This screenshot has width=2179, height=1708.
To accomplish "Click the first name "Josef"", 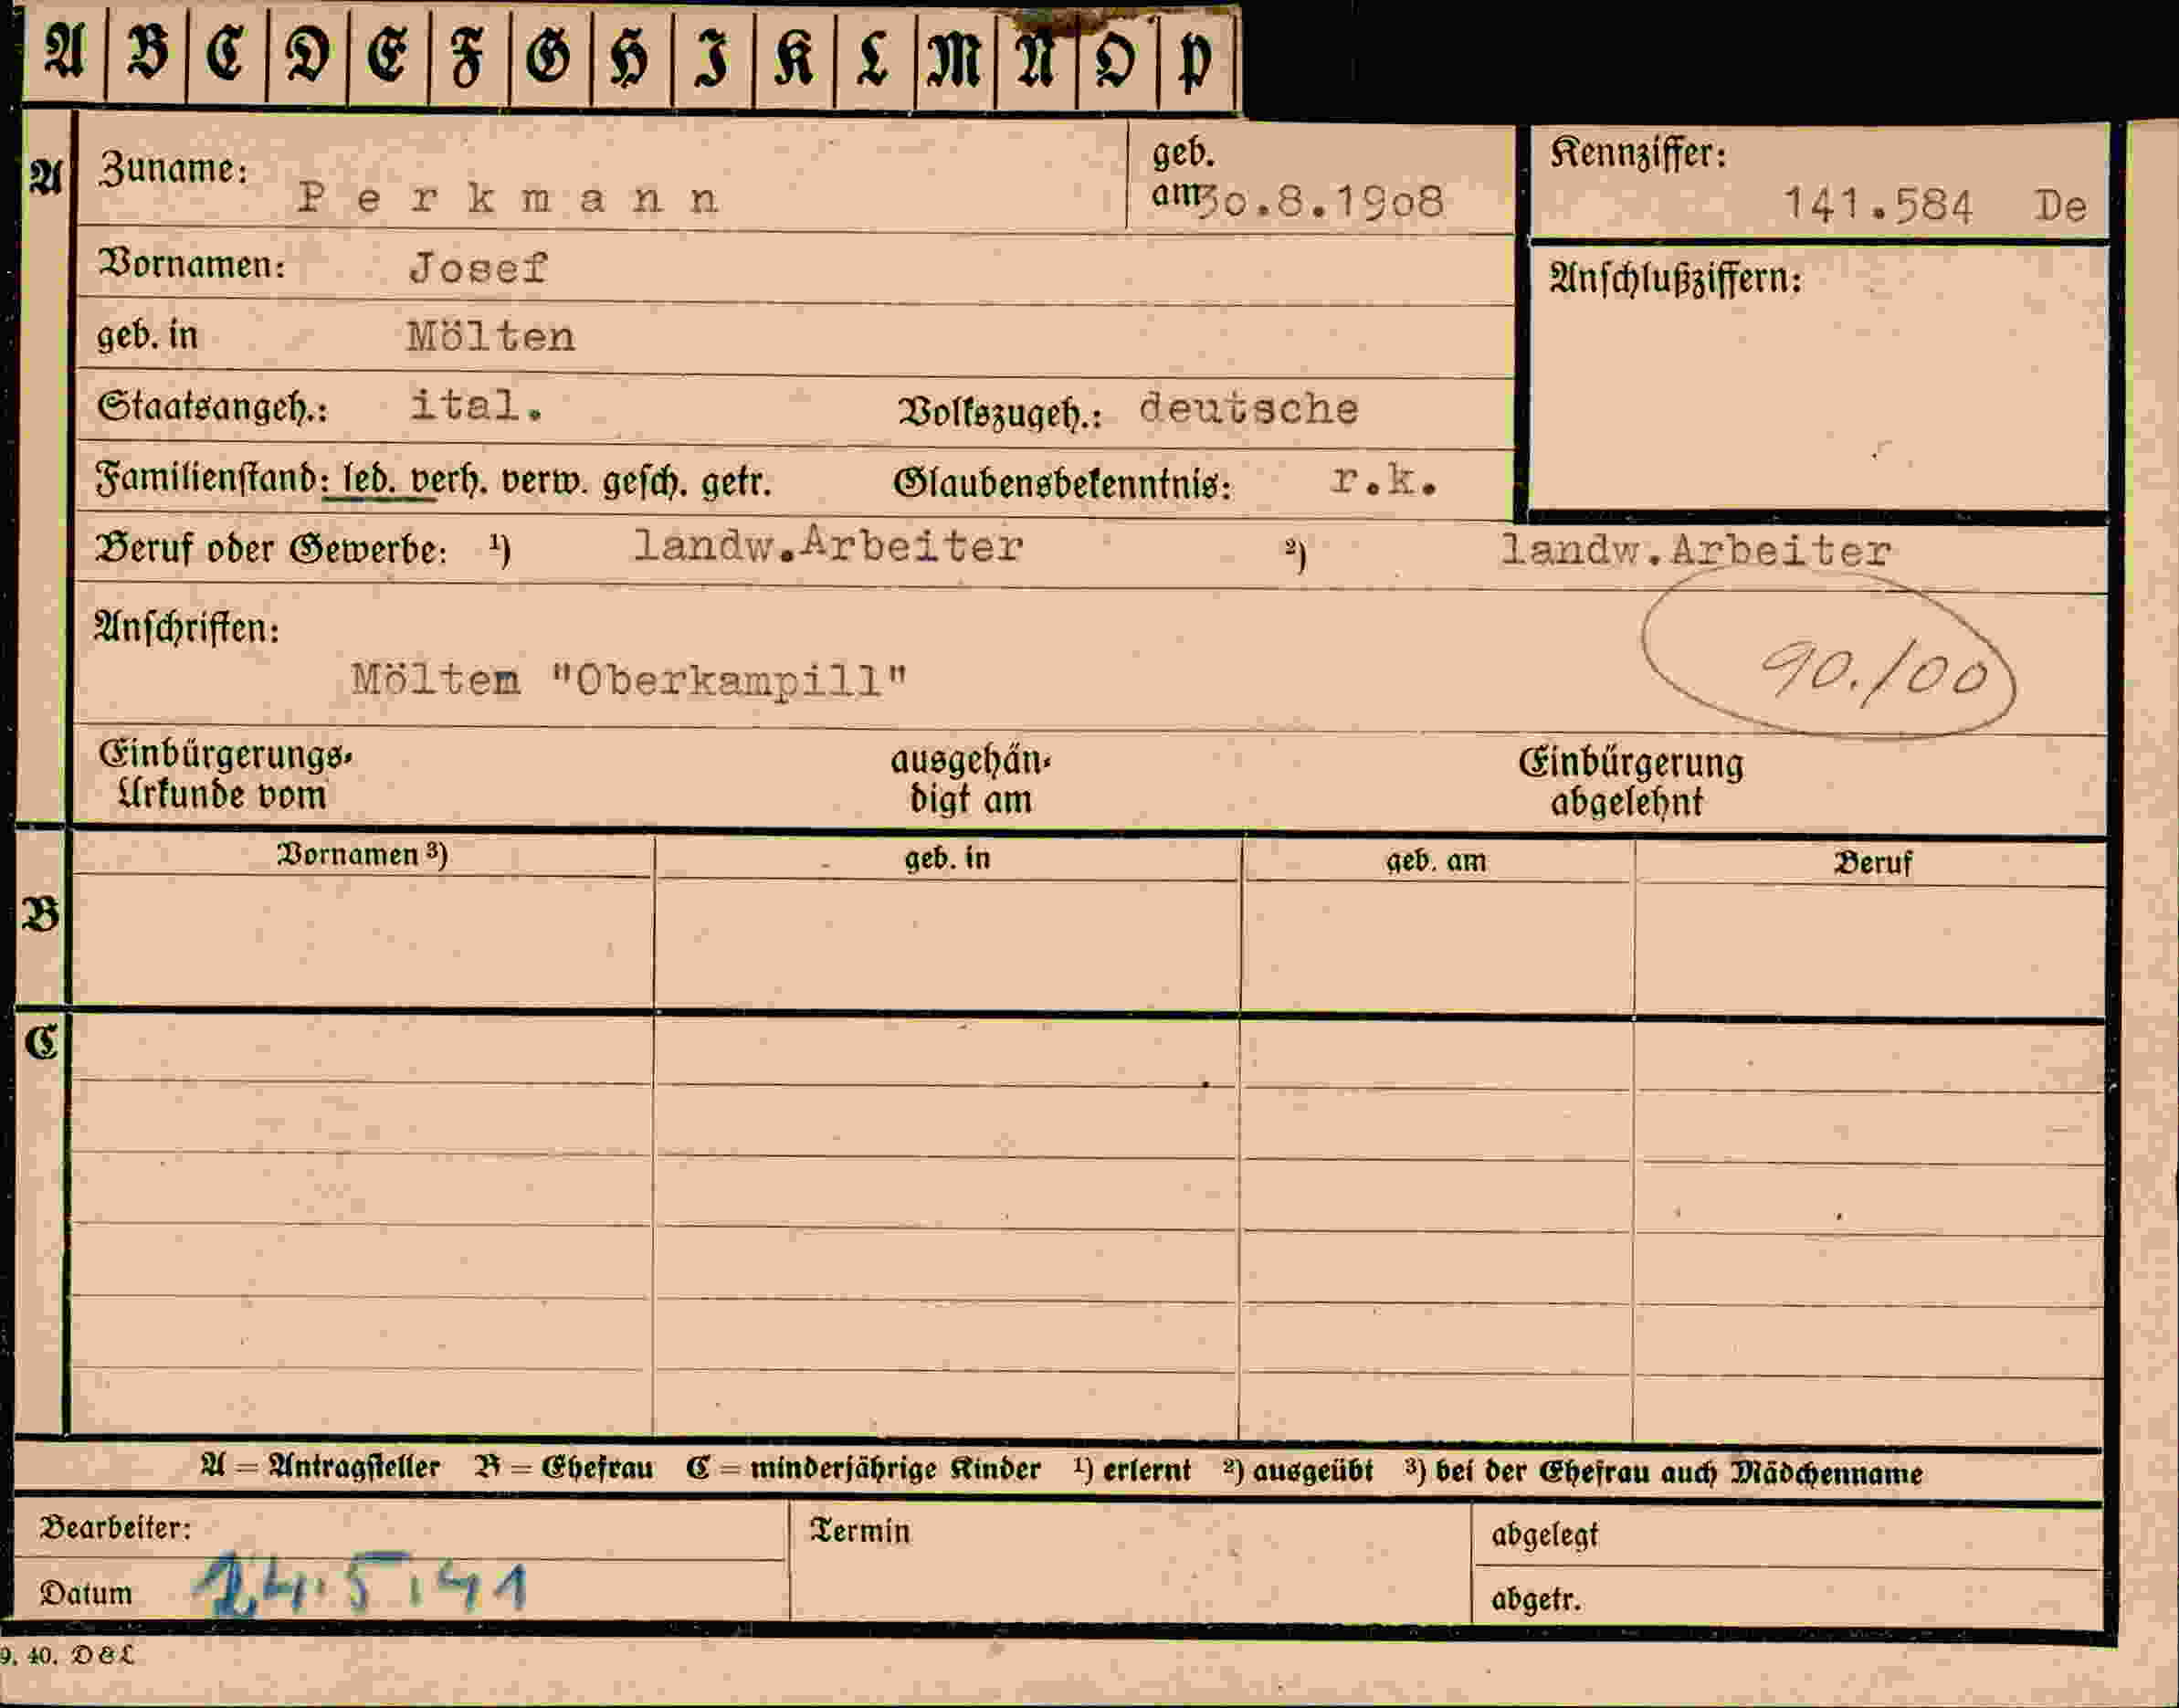I will 478,268.
